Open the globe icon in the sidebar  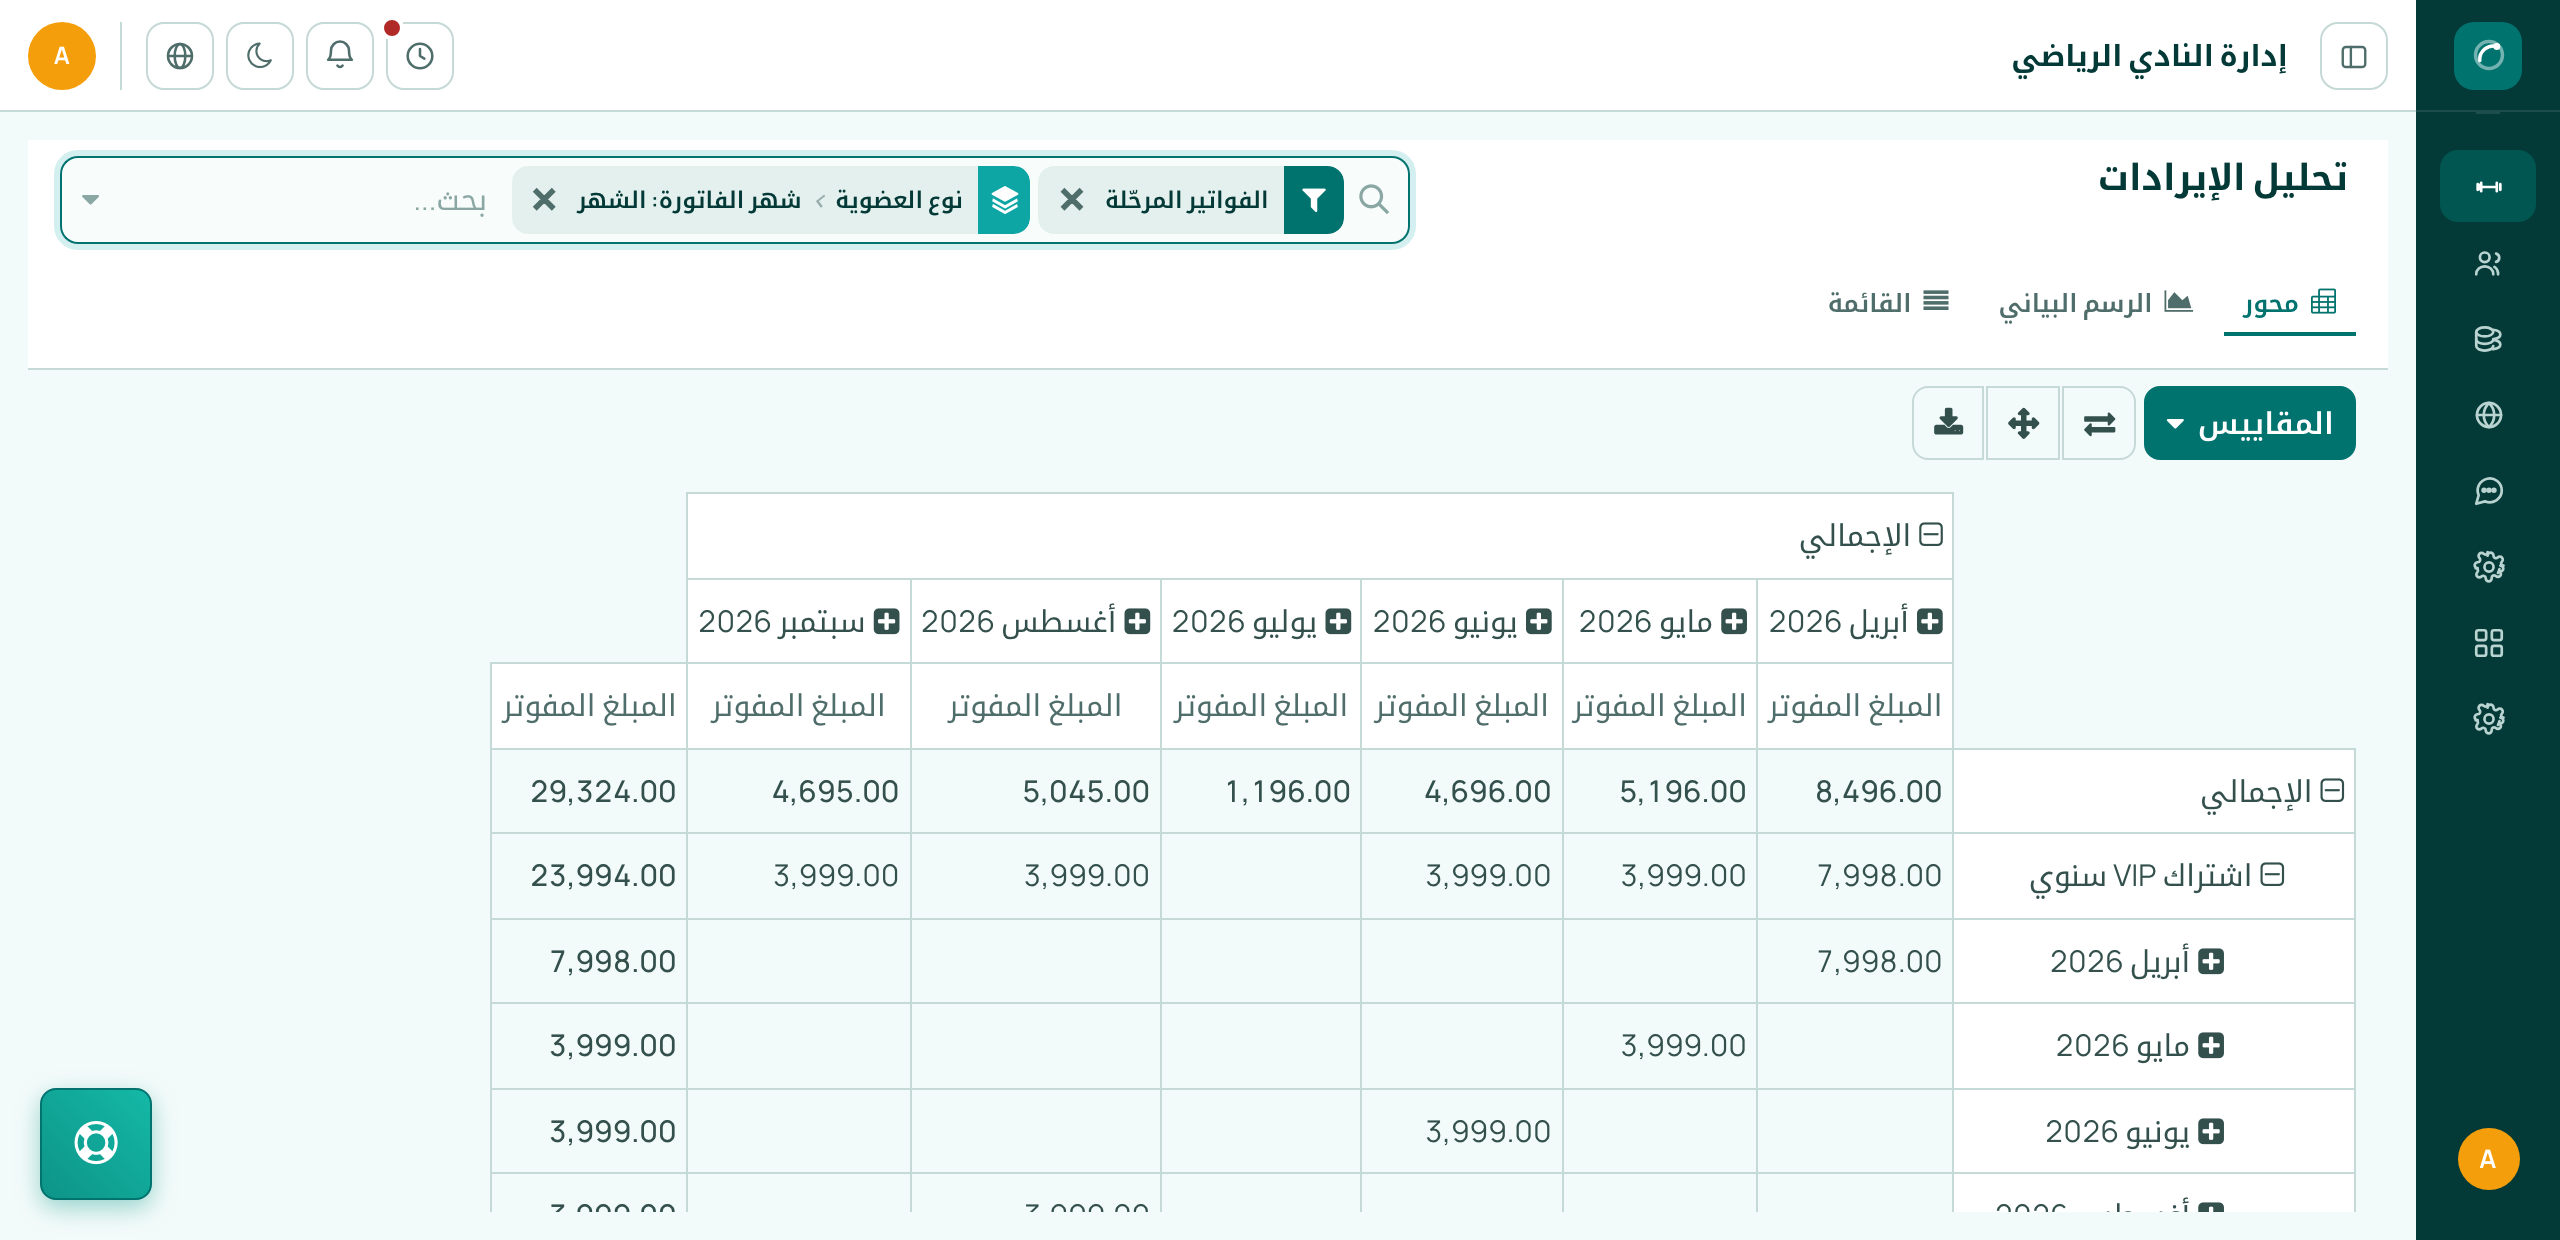point(2487,415)
